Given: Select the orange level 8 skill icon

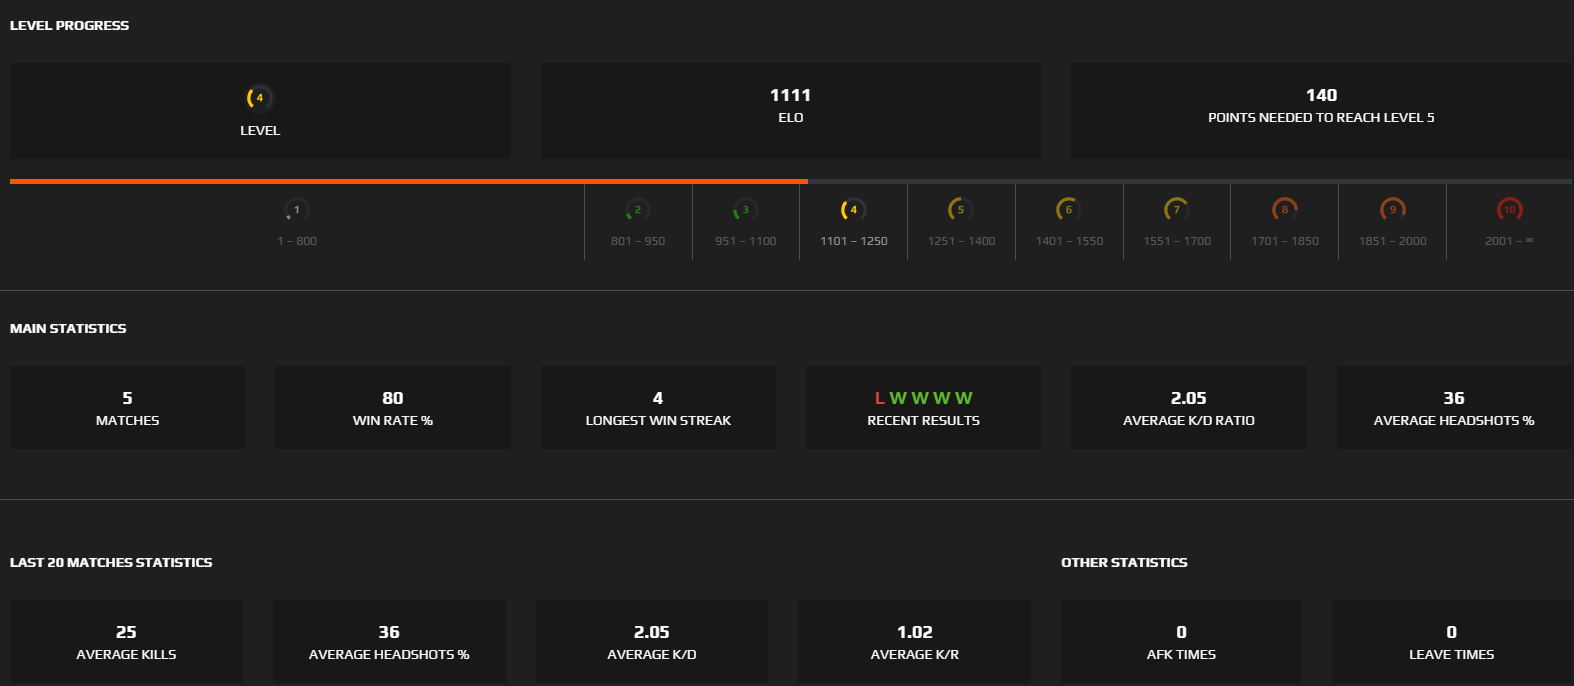Looking at the screenshot, I should pyautogui.click(x=1285, y=210).
